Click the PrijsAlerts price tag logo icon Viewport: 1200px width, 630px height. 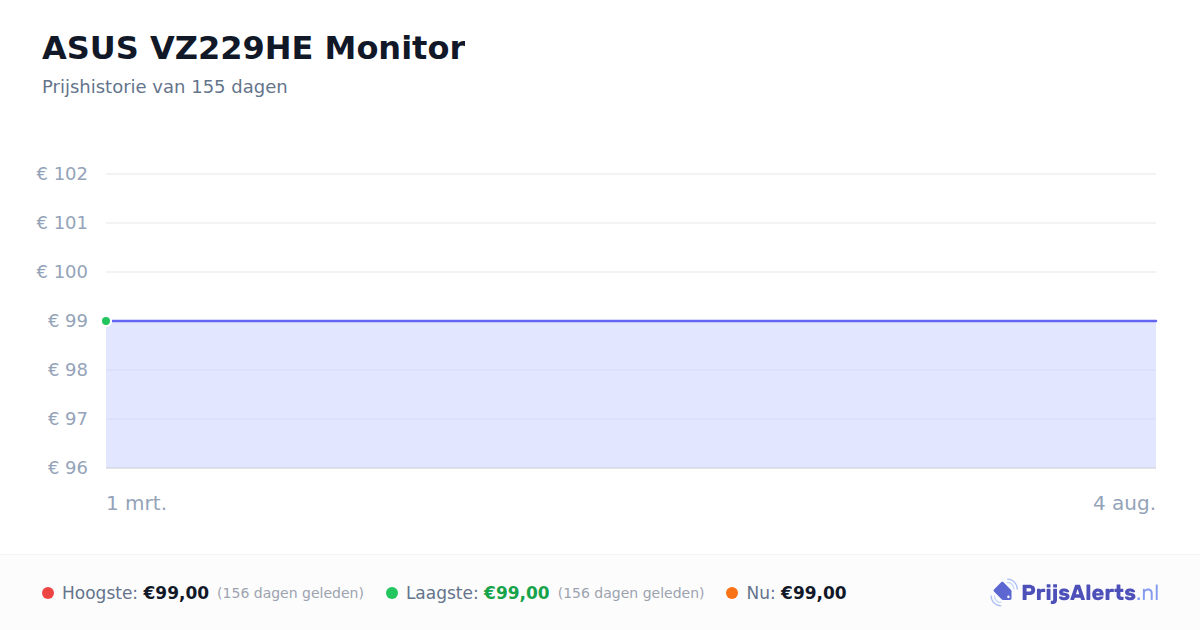click(x=1003, y=593)
